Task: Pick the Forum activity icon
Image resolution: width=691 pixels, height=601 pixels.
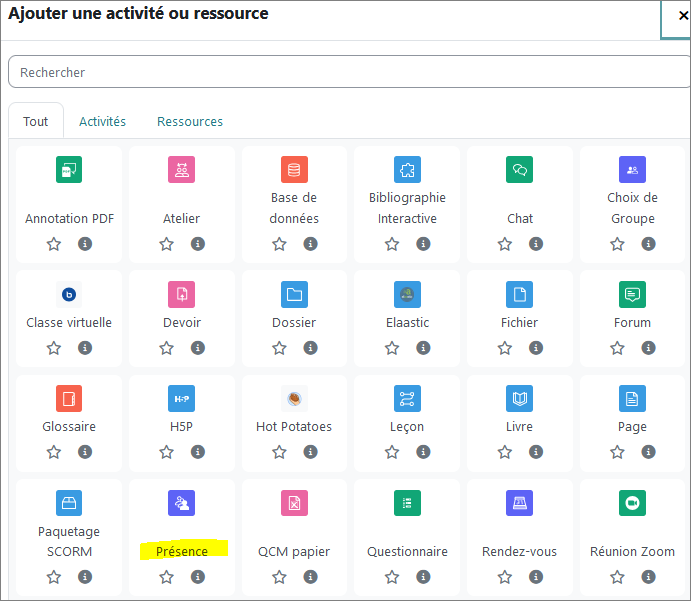Action: 632,294
